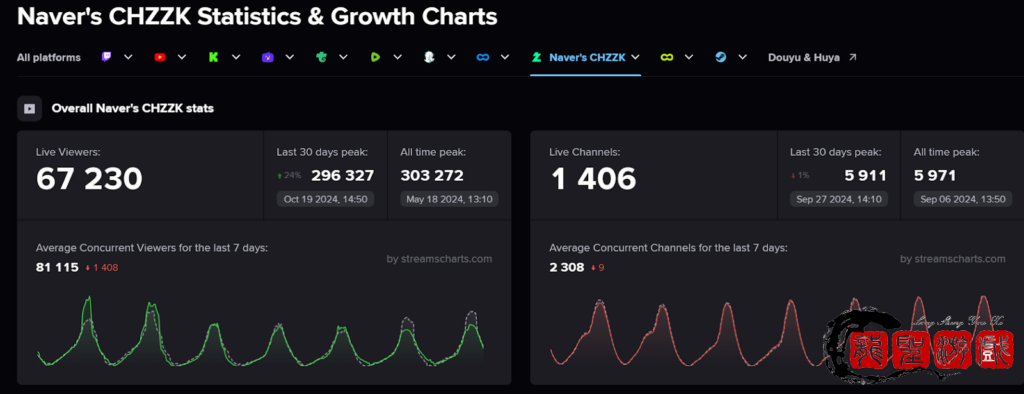Open the green Trovo platform icon
The height and width of the screenshot is (394, 1024).
[x=321, y=57]
